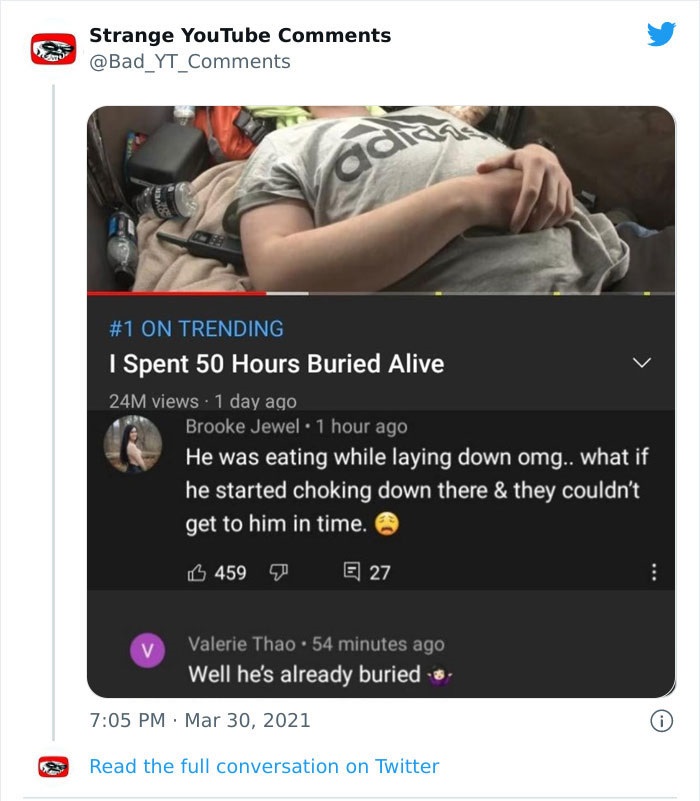This screenshot has height=801, width=700.
Task: Click Valerie Thao's purple V avatar
Action: click(x=148, y=651)
